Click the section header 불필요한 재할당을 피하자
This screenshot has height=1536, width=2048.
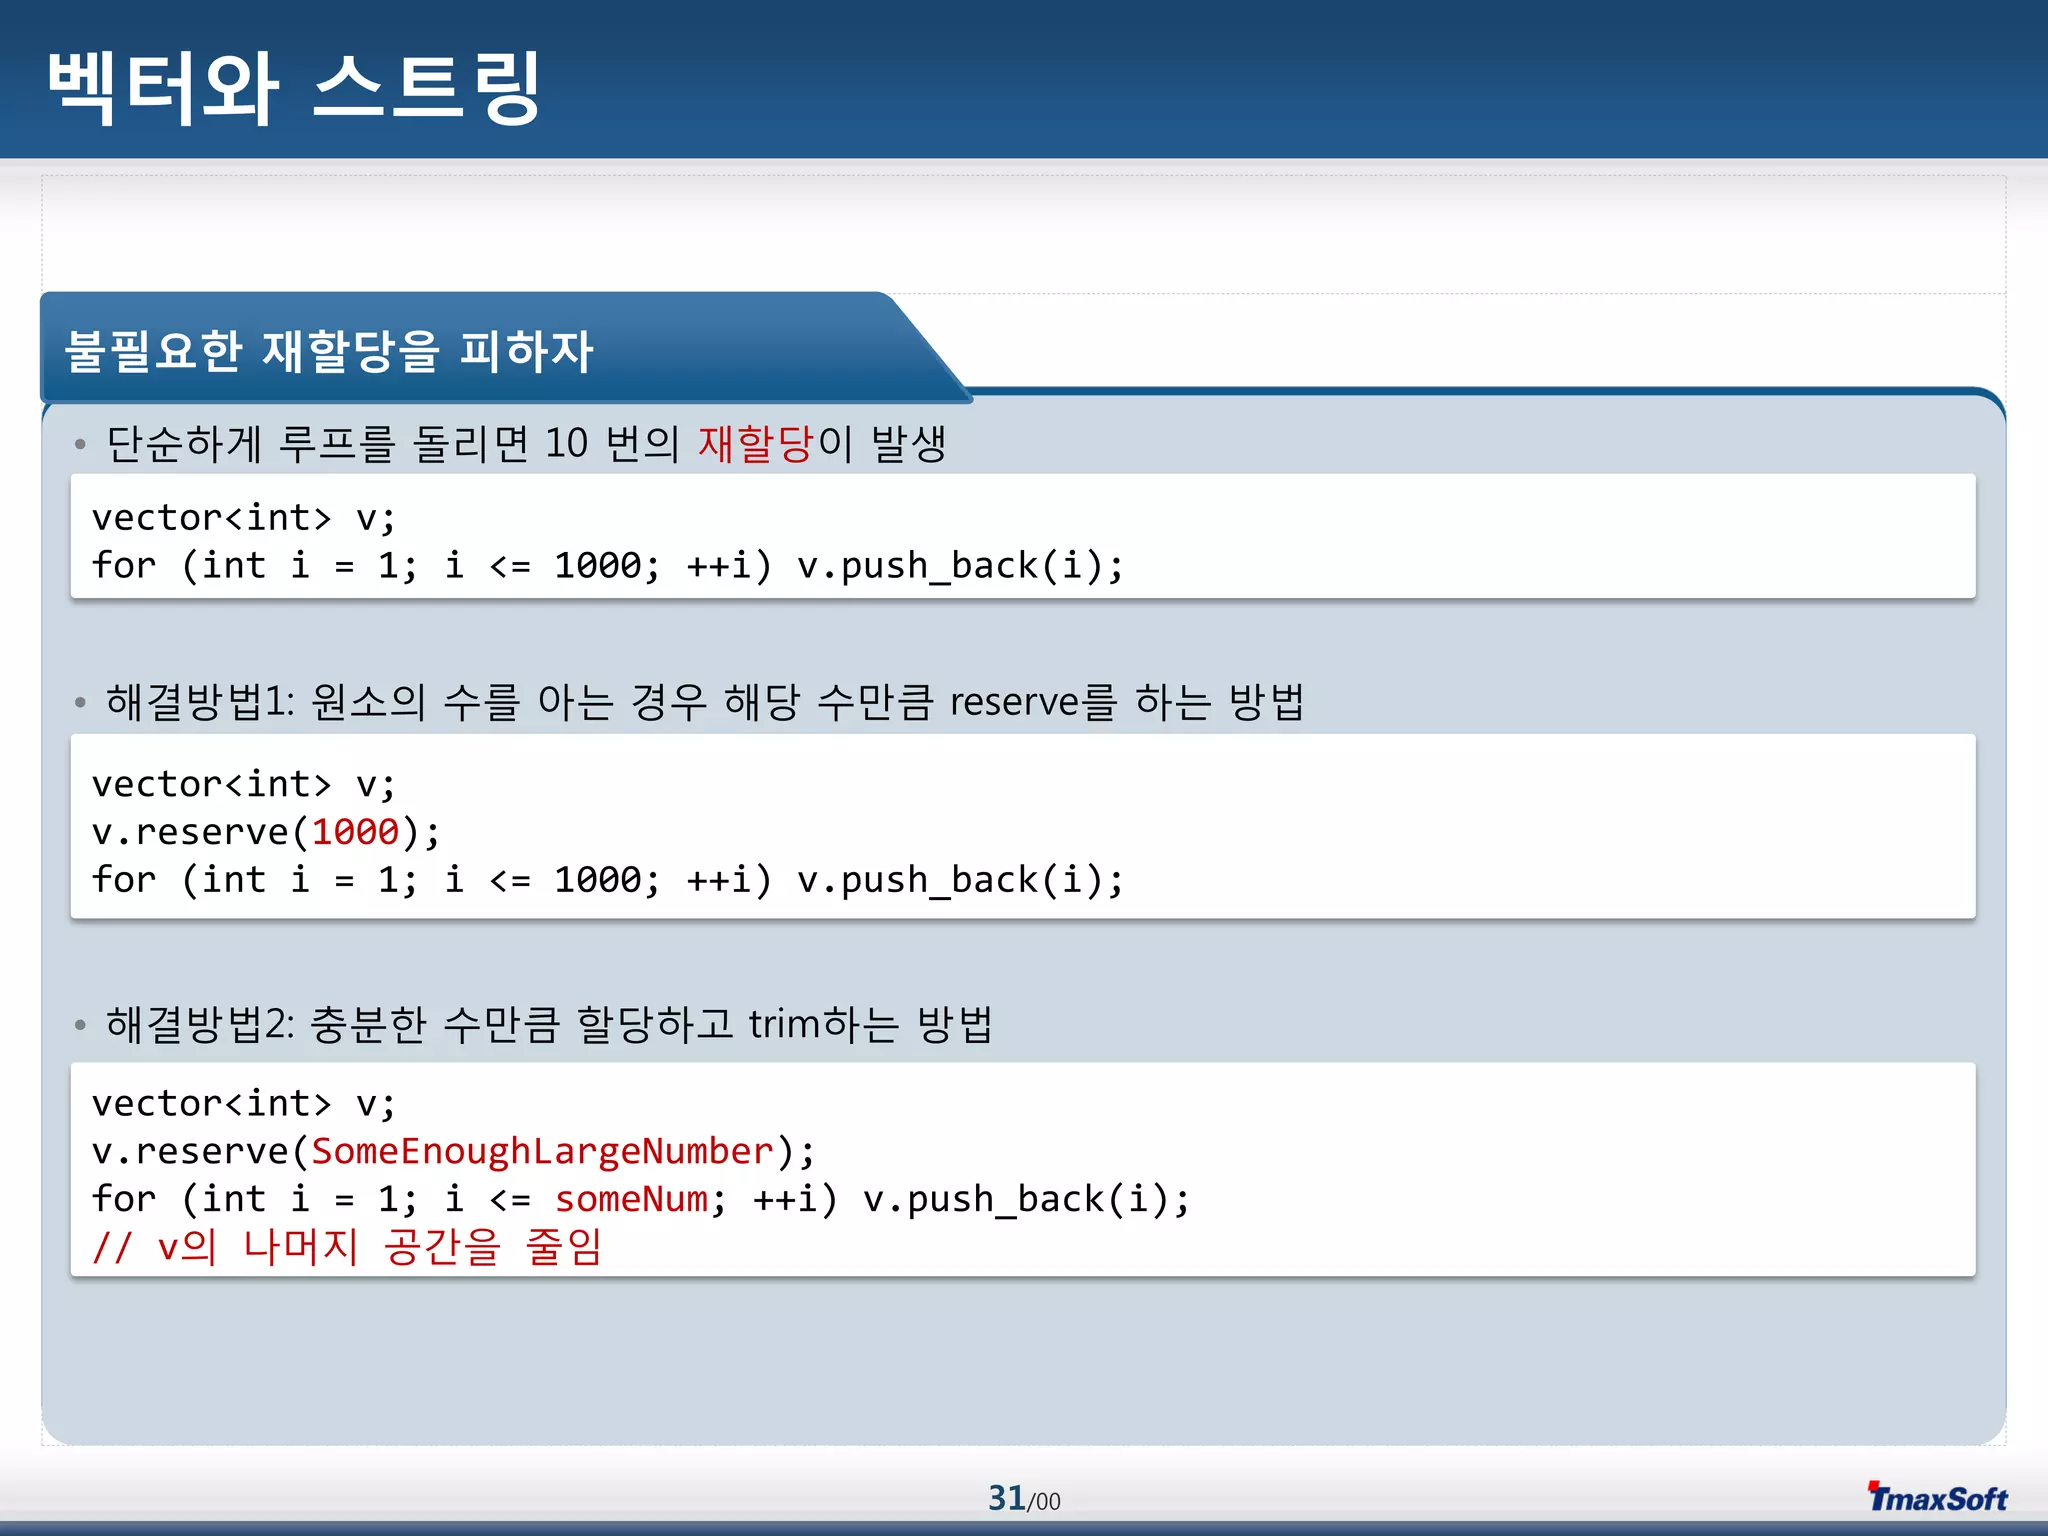(329, 351)
